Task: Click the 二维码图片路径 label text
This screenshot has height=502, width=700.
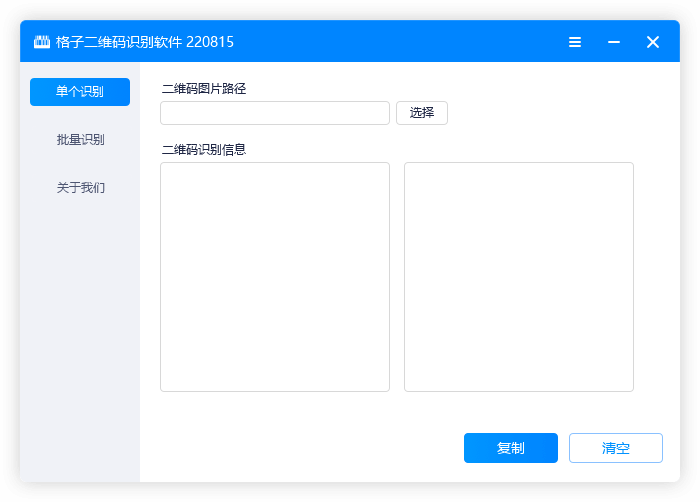Action: click(x=204, y=89)
